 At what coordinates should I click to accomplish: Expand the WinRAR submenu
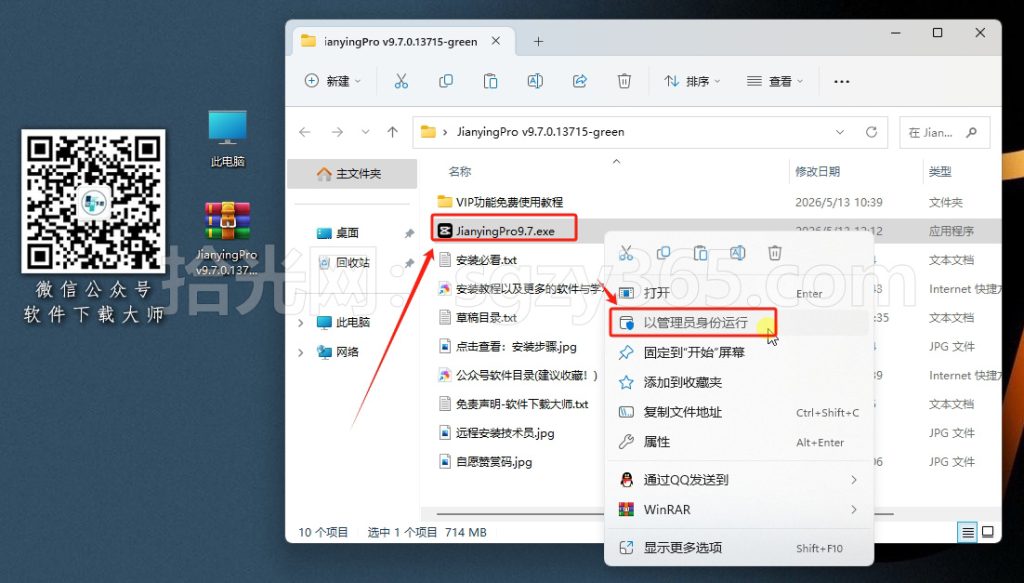[854, 509]
